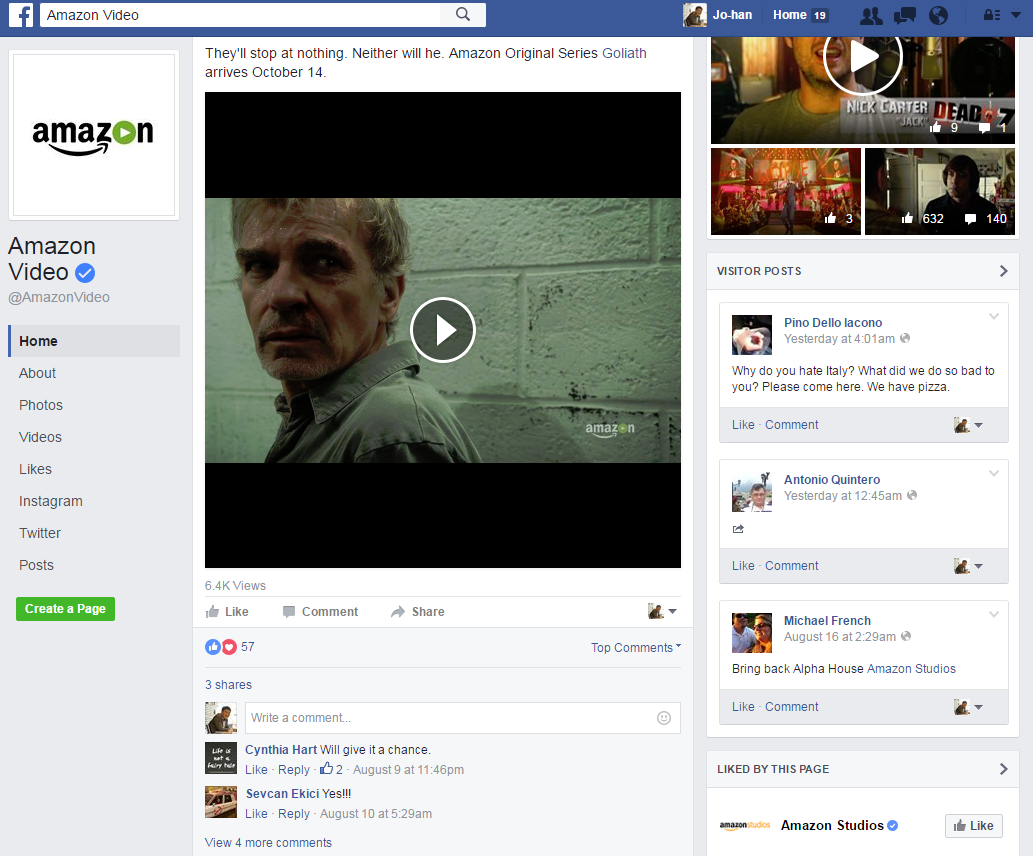Open options arrow on Michael French's post
This screenshot has height=856, width=1033.
(x=993, y=614)
